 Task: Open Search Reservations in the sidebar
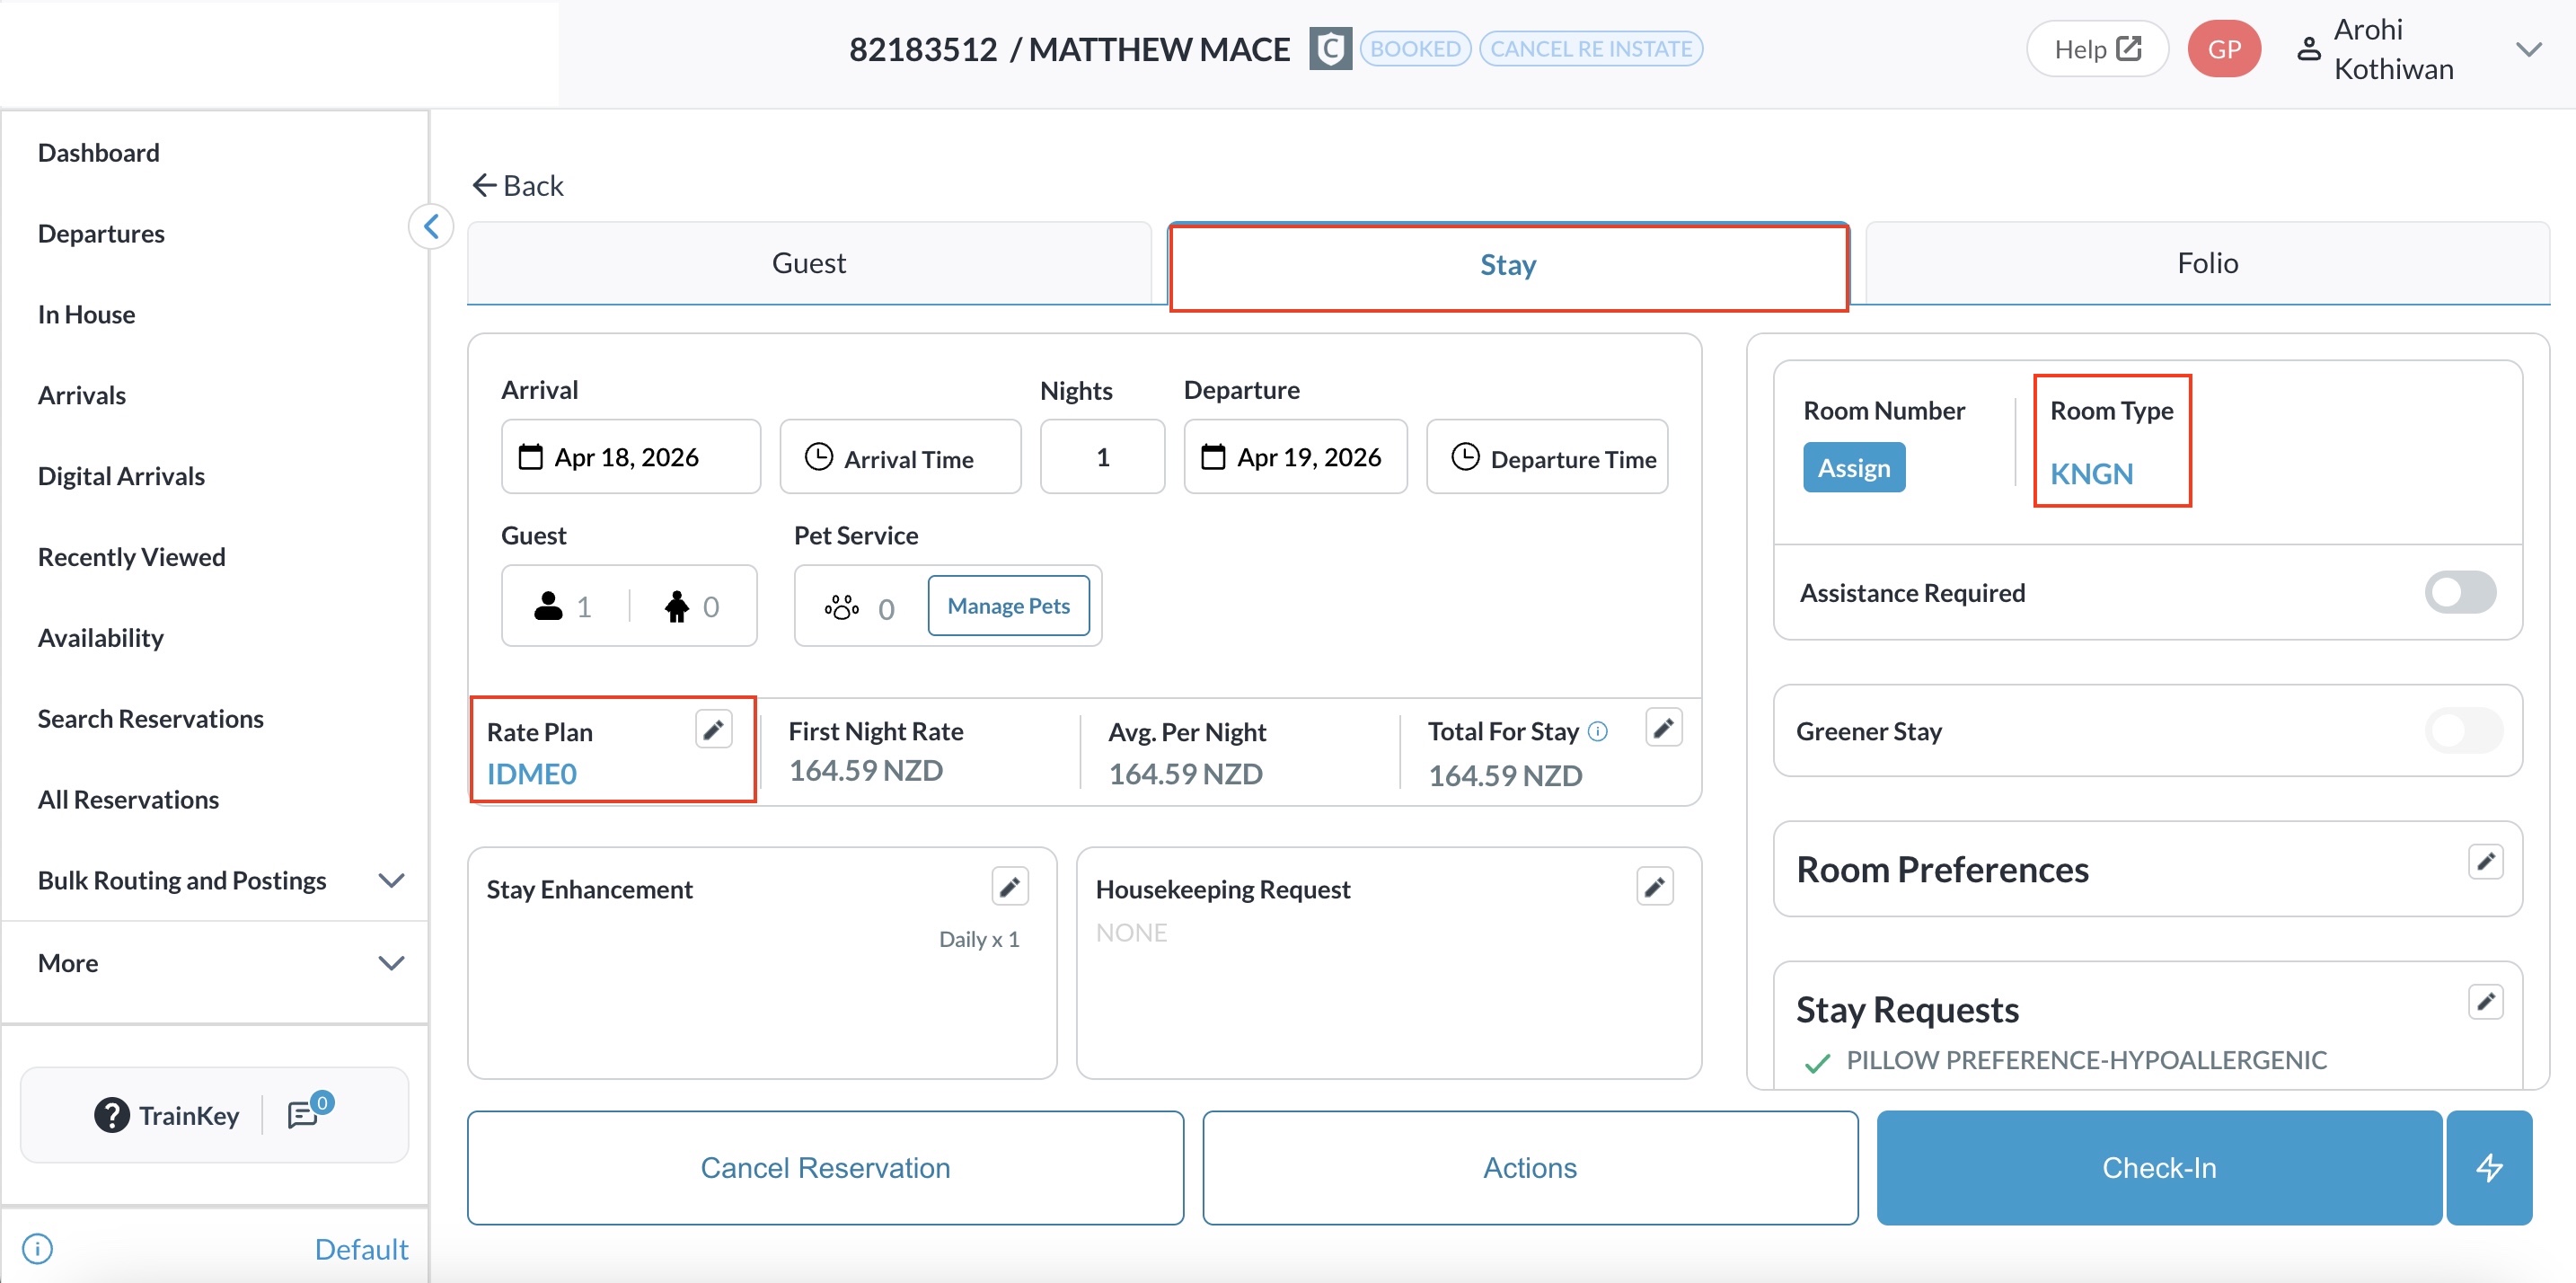pos(150,719)
